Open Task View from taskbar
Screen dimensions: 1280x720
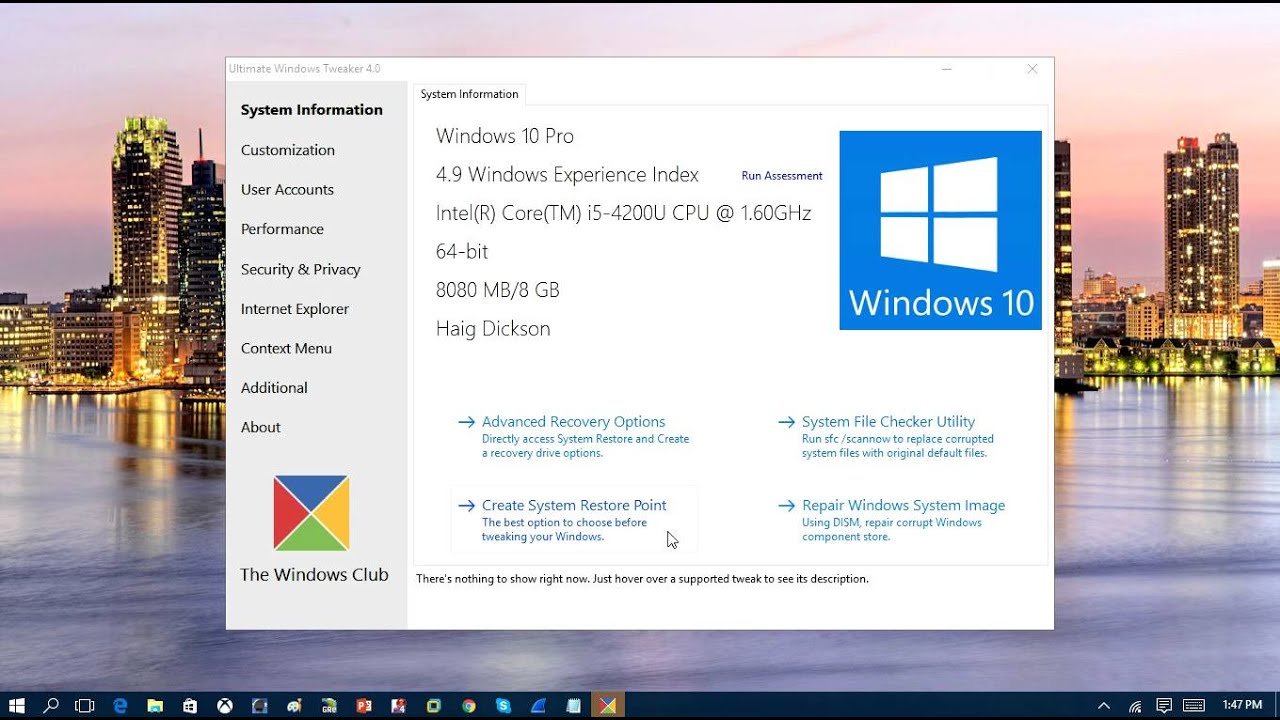pyautogui.click(x=85, y=705)
